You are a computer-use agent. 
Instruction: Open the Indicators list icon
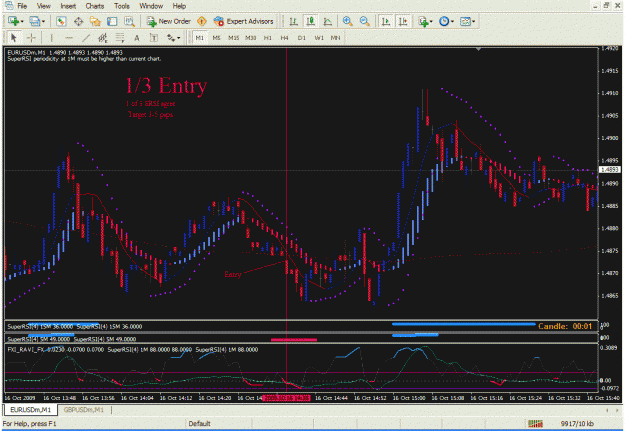point(423,22)
